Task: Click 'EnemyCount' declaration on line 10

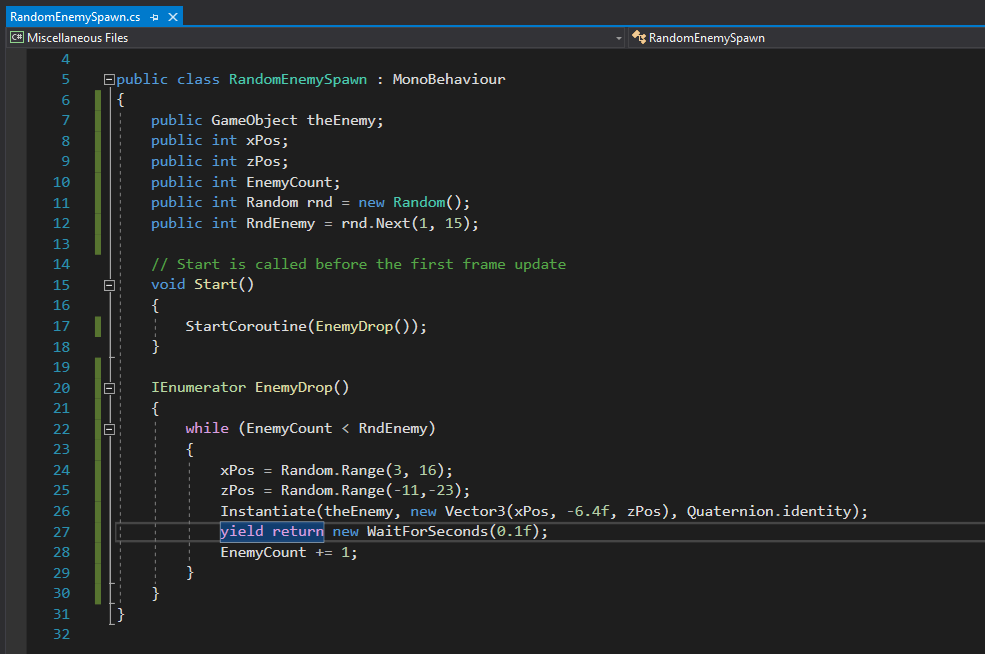Action: 289,182
